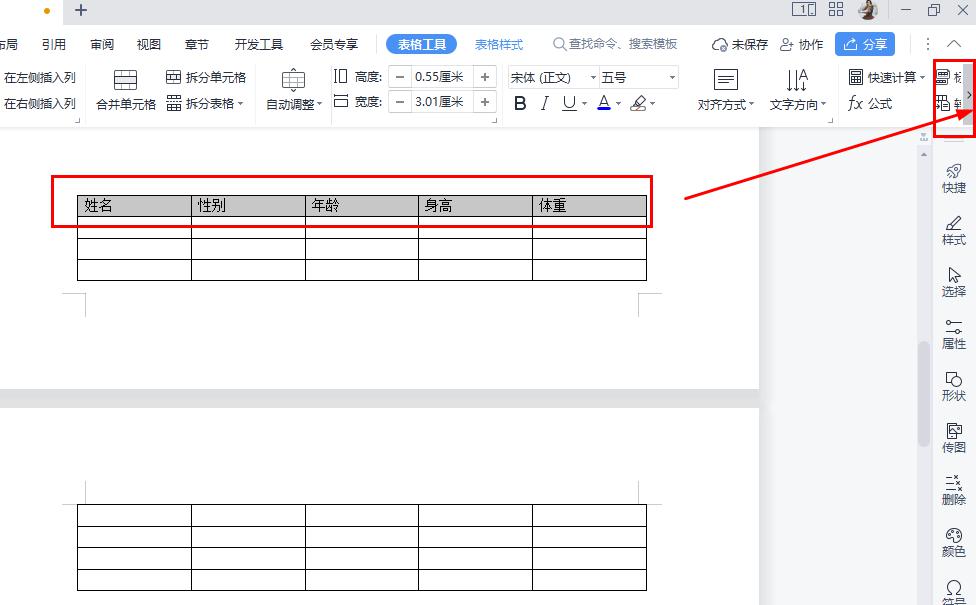Click the reading layout window icon
The image size is (976, 605).
click(x=804, y=9)
